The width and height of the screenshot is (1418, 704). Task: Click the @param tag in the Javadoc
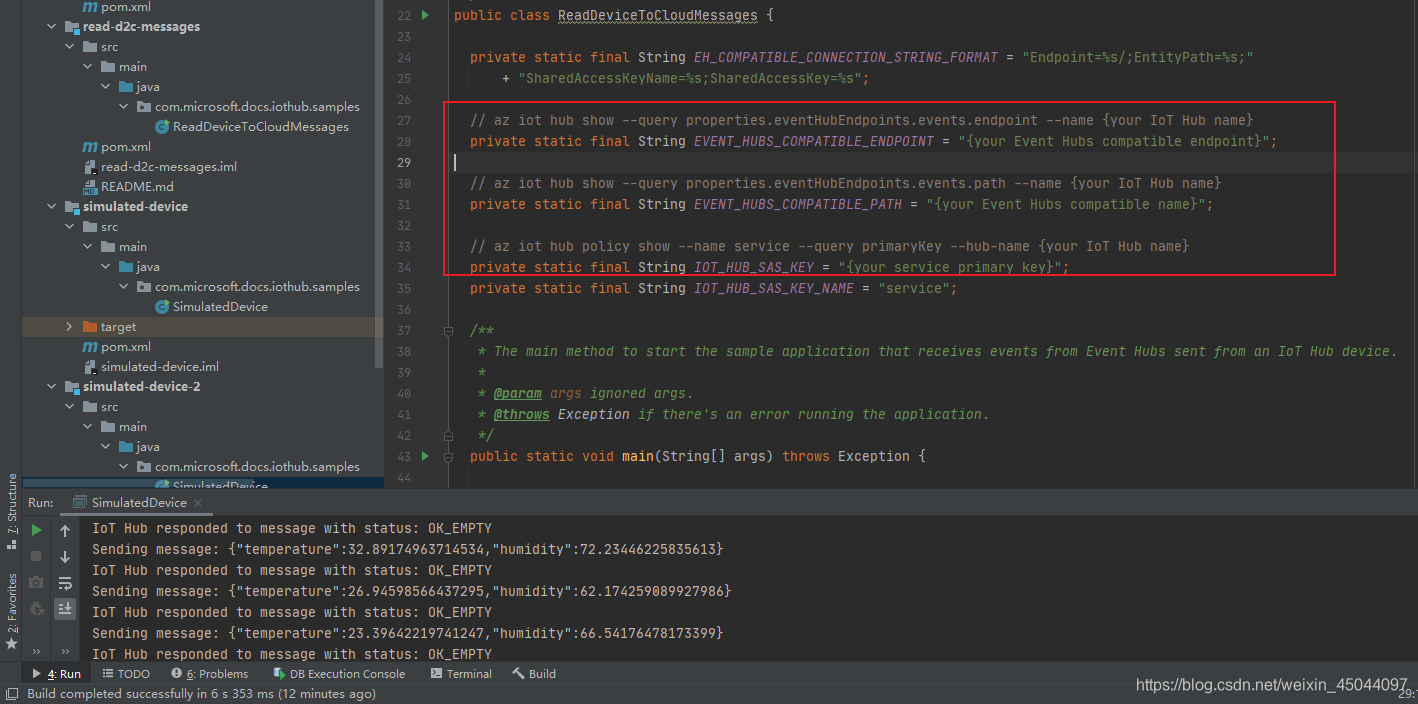(518, 393)
